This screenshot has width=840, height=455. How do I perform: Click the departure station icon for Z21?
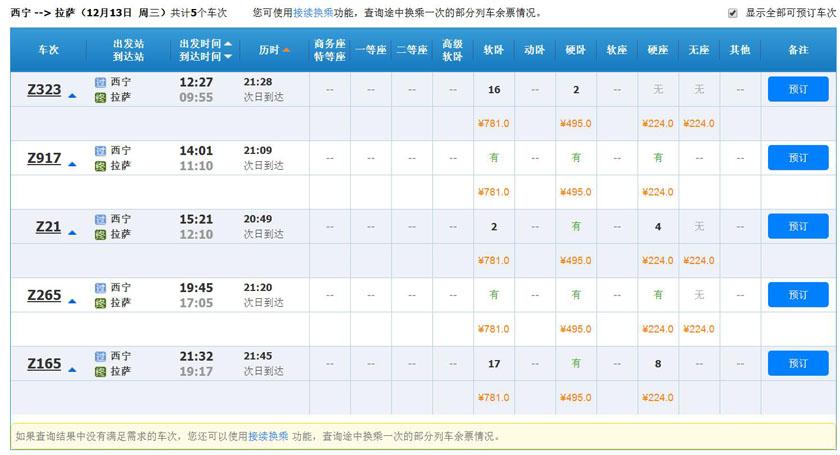100,219
